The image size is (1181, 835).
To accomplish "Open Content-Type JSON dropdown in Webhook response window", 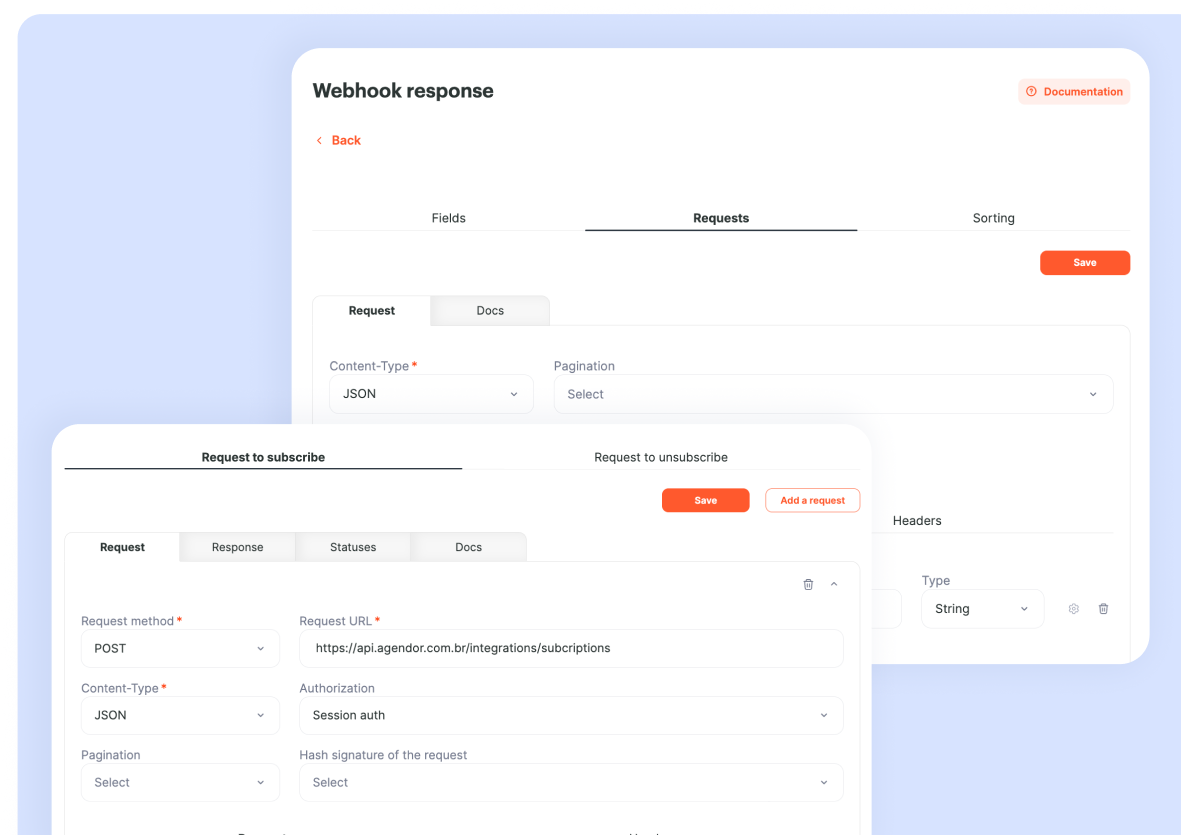I will click(432, 394).
